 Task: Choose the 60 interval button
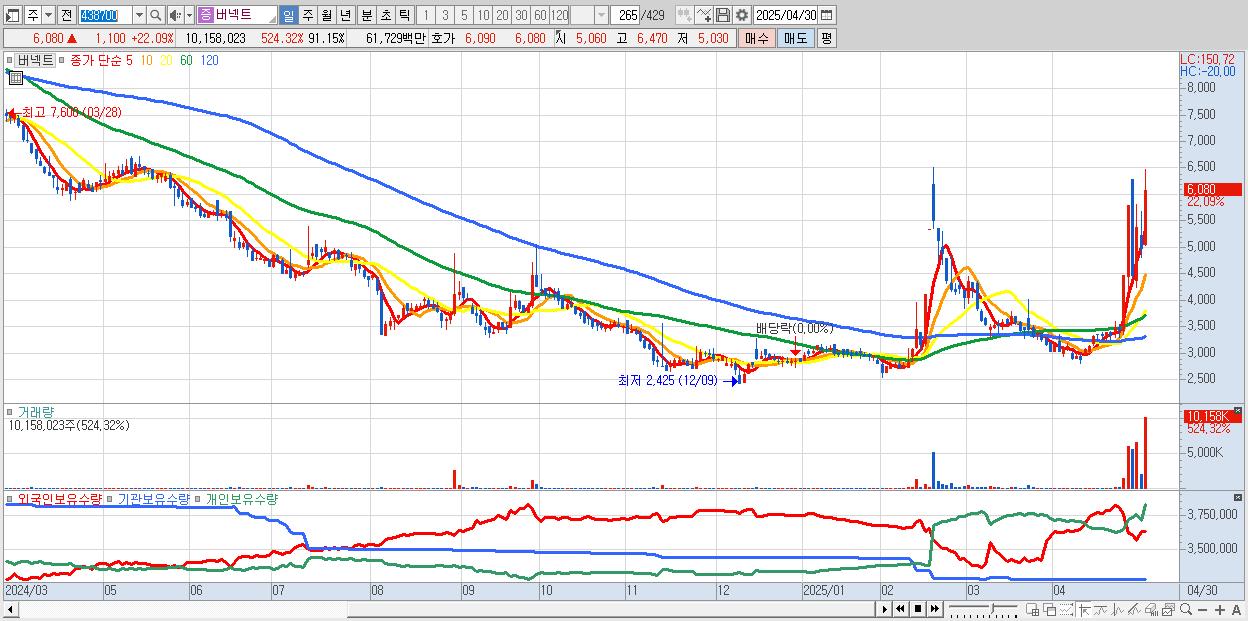tap(540, 15)
